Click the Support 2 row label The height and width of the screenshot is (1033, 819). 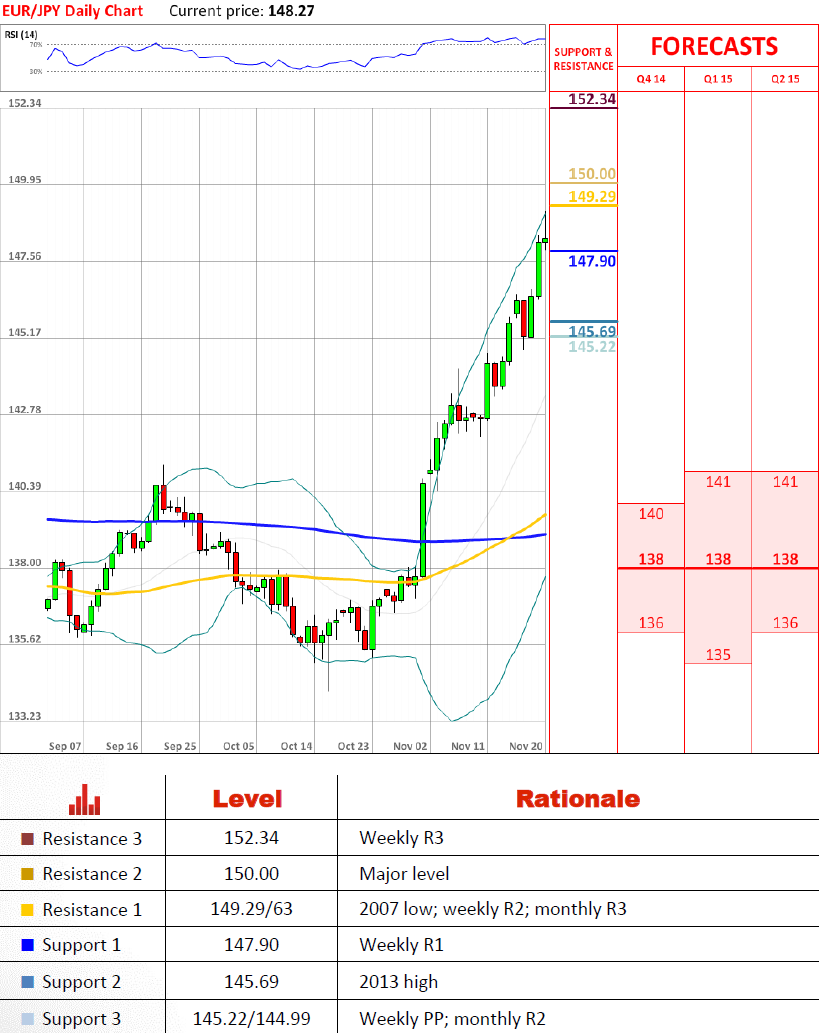click(x=82, y=982)
